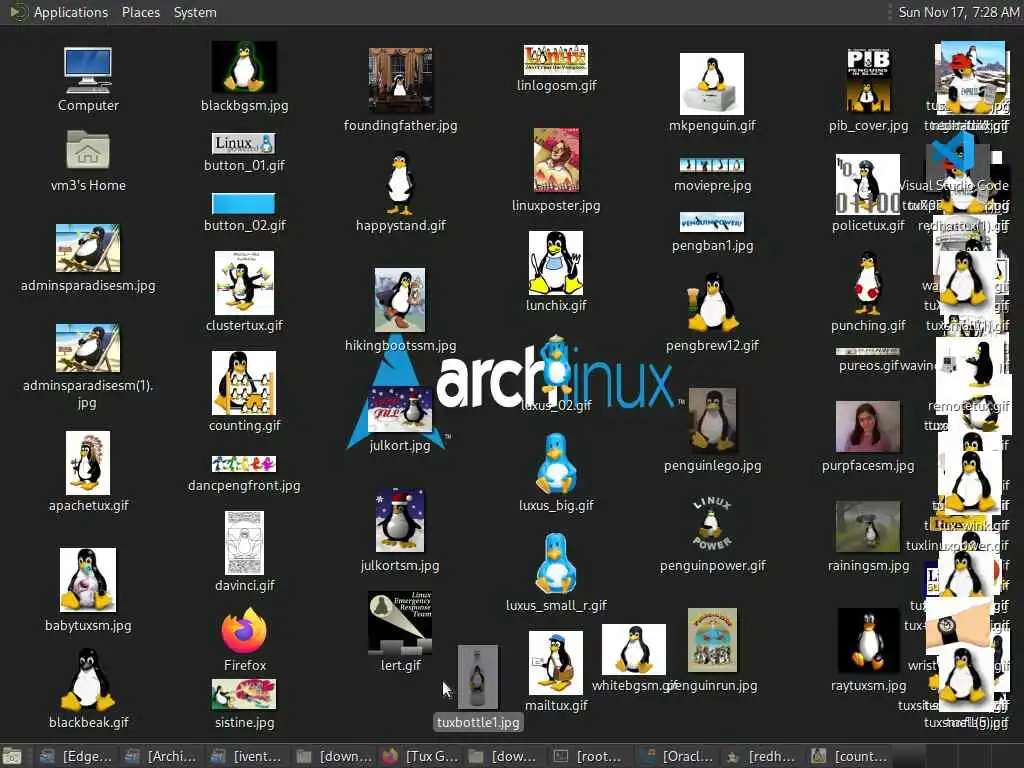Select the punching.gif icon
The image size is (1024, 768).
pos(868,283)
